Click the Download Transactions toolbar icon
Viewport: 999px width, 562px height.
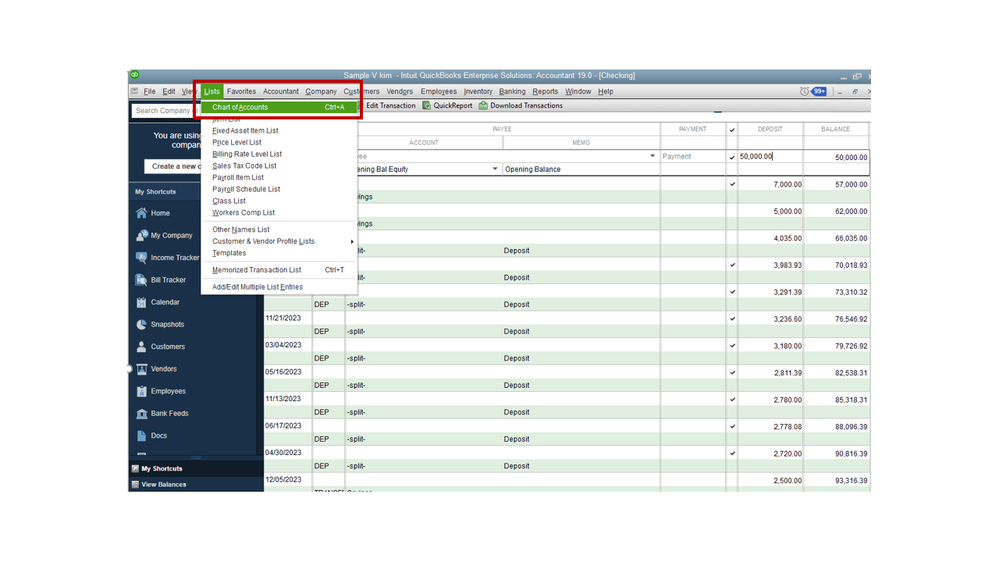483,106
